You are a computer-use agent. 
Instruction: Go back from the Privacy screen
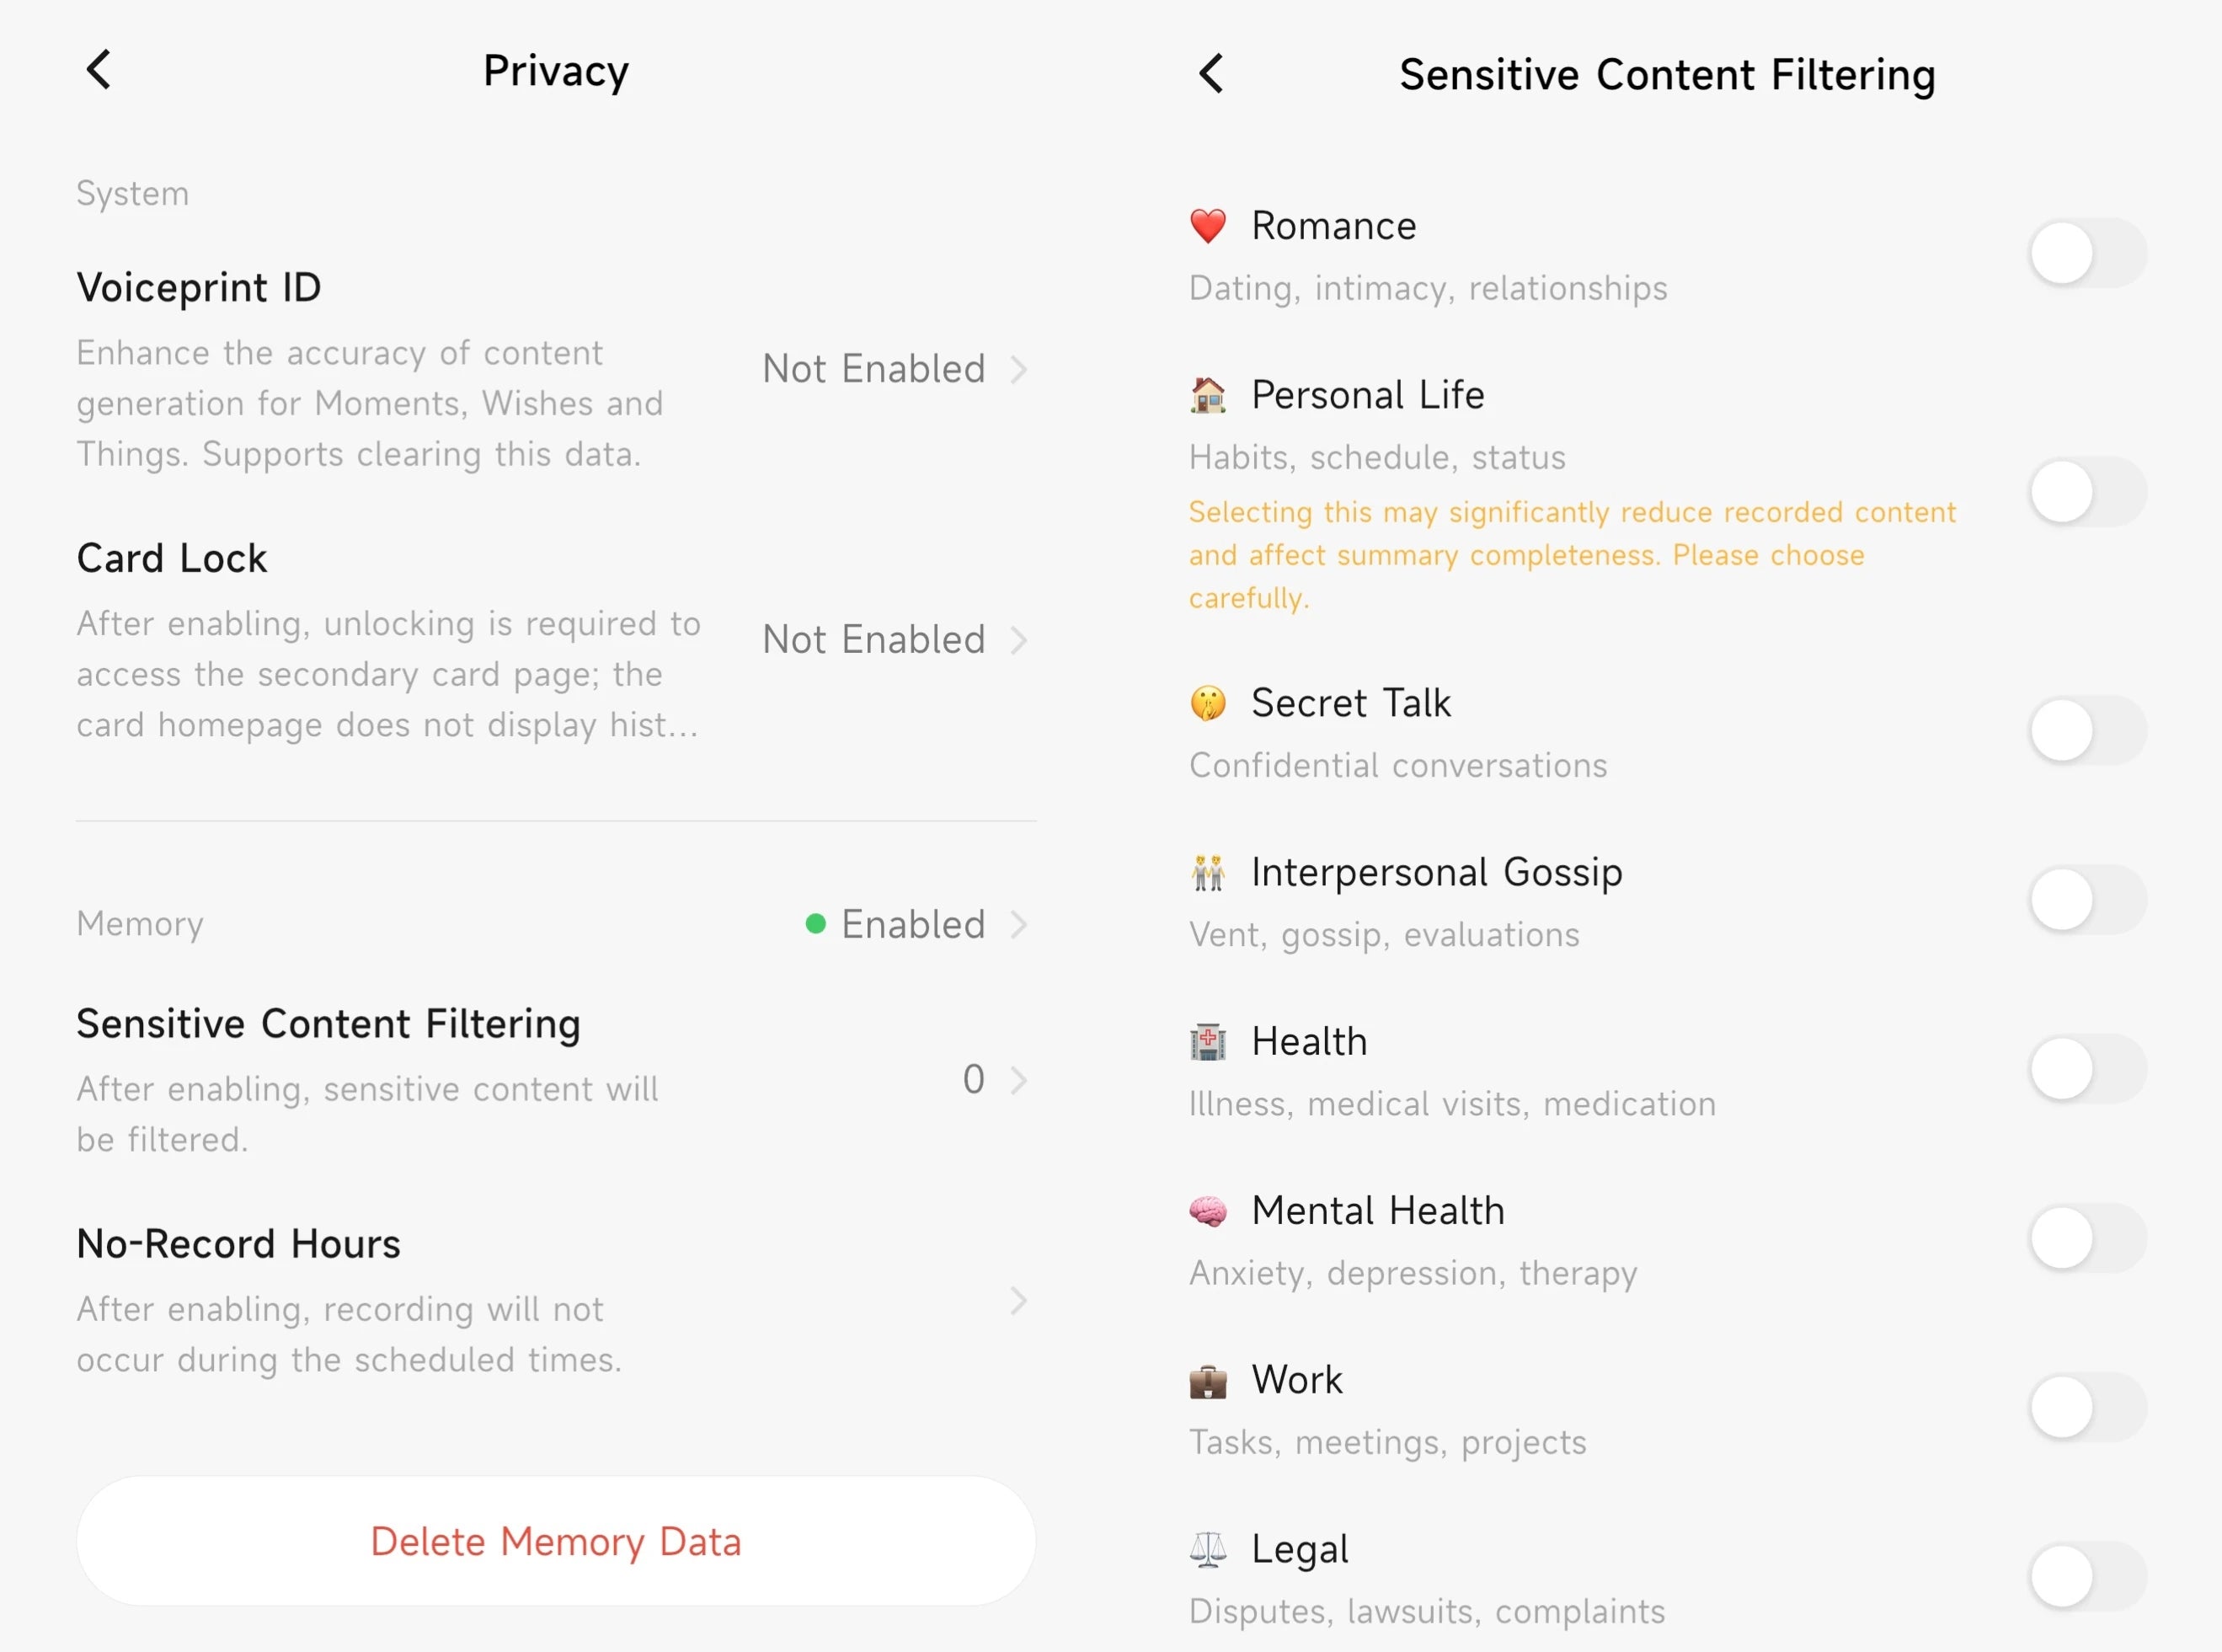pyautogui.click(x=98, y=70)
